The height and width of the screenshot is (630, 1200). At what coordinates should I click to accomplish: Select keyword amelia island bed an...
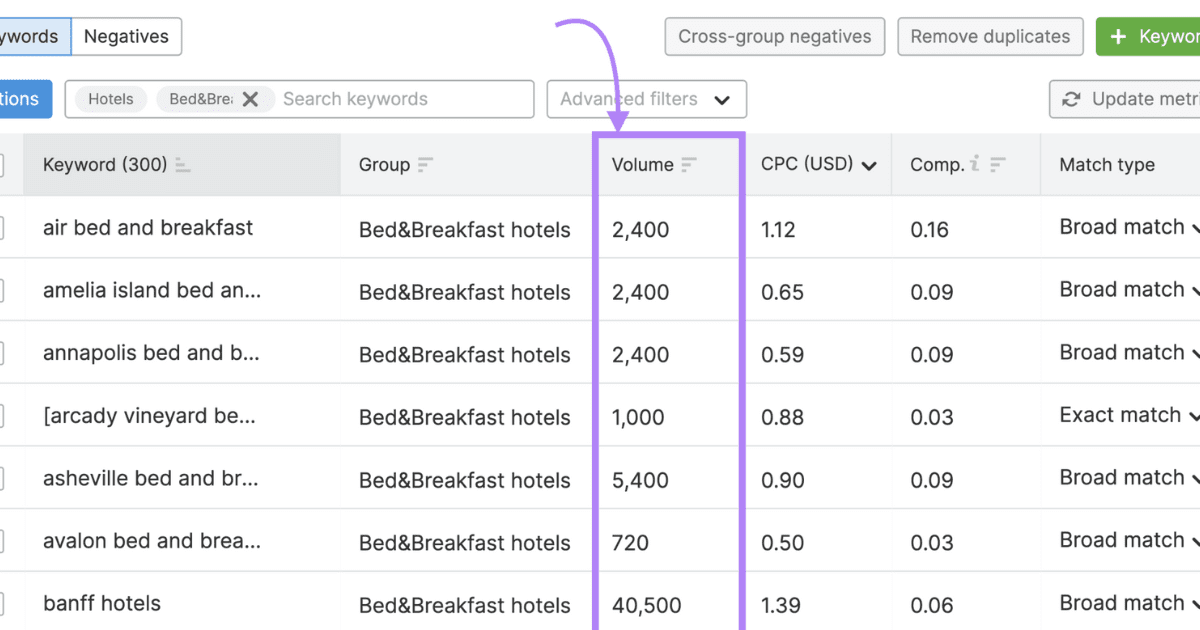tap(152, 291)
